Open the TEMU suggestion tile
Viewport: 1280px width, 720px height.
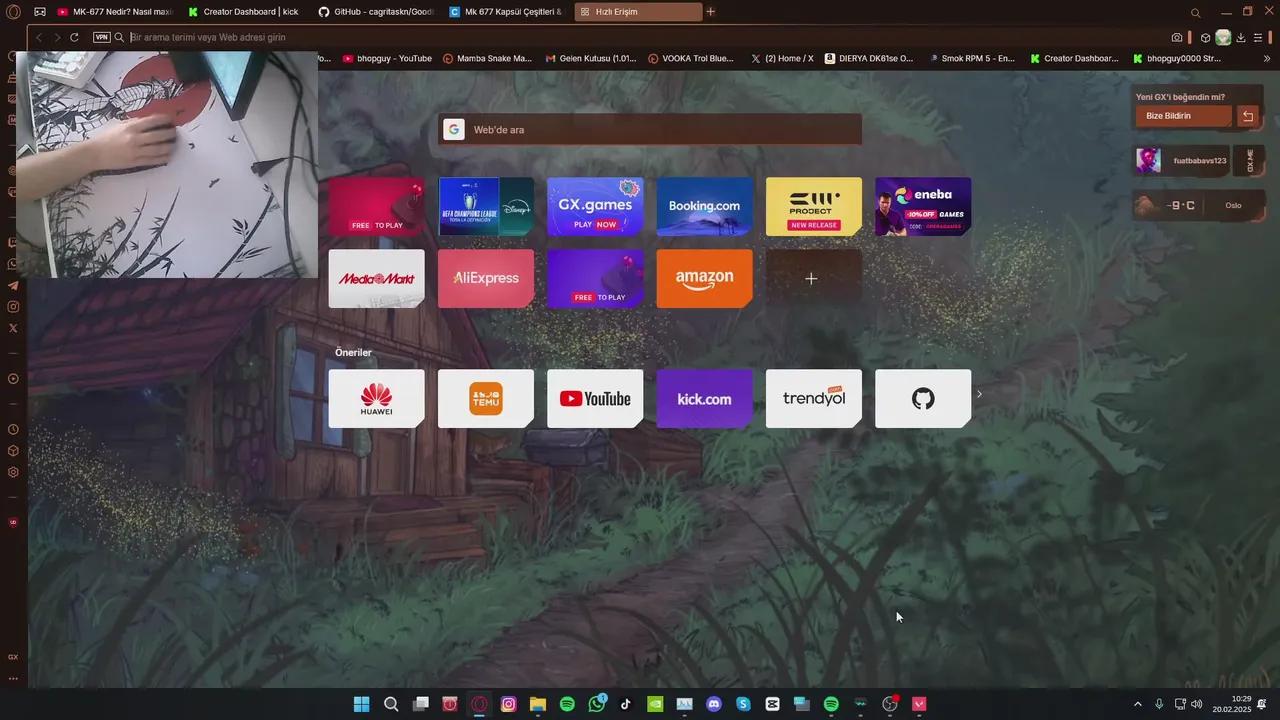click(486, 399)
